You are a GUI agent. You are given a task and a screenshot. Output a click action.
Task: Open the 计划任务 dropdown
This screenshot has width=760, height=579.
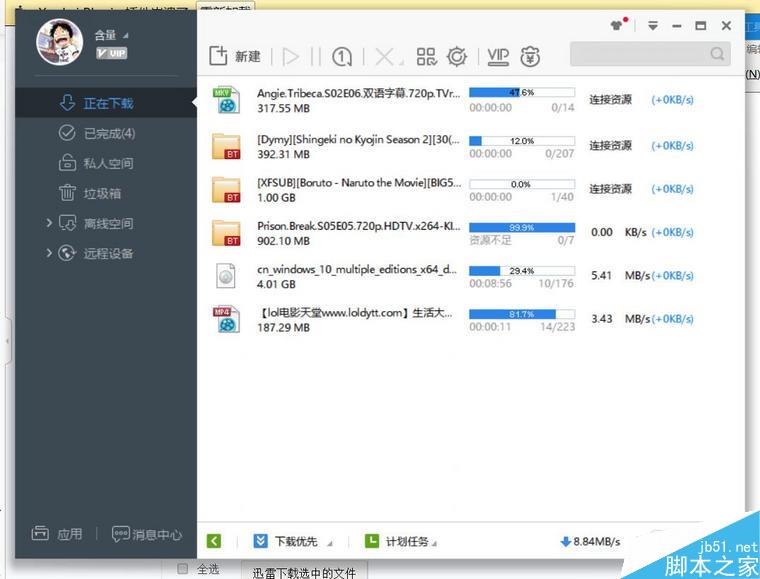pos(400,541)
